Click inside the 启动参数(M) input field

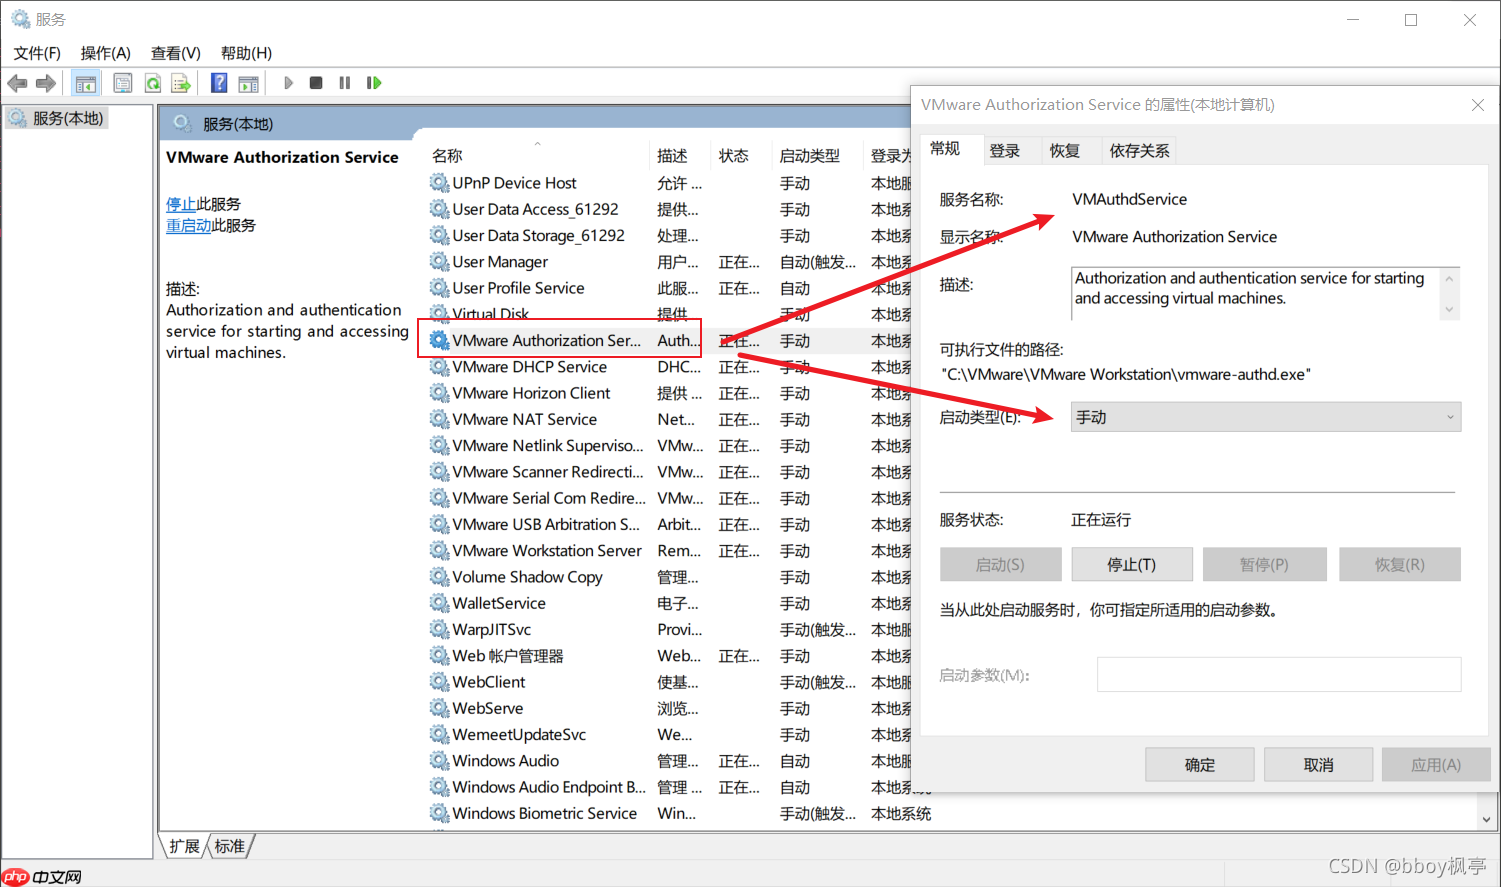[x=1277, y=674]
